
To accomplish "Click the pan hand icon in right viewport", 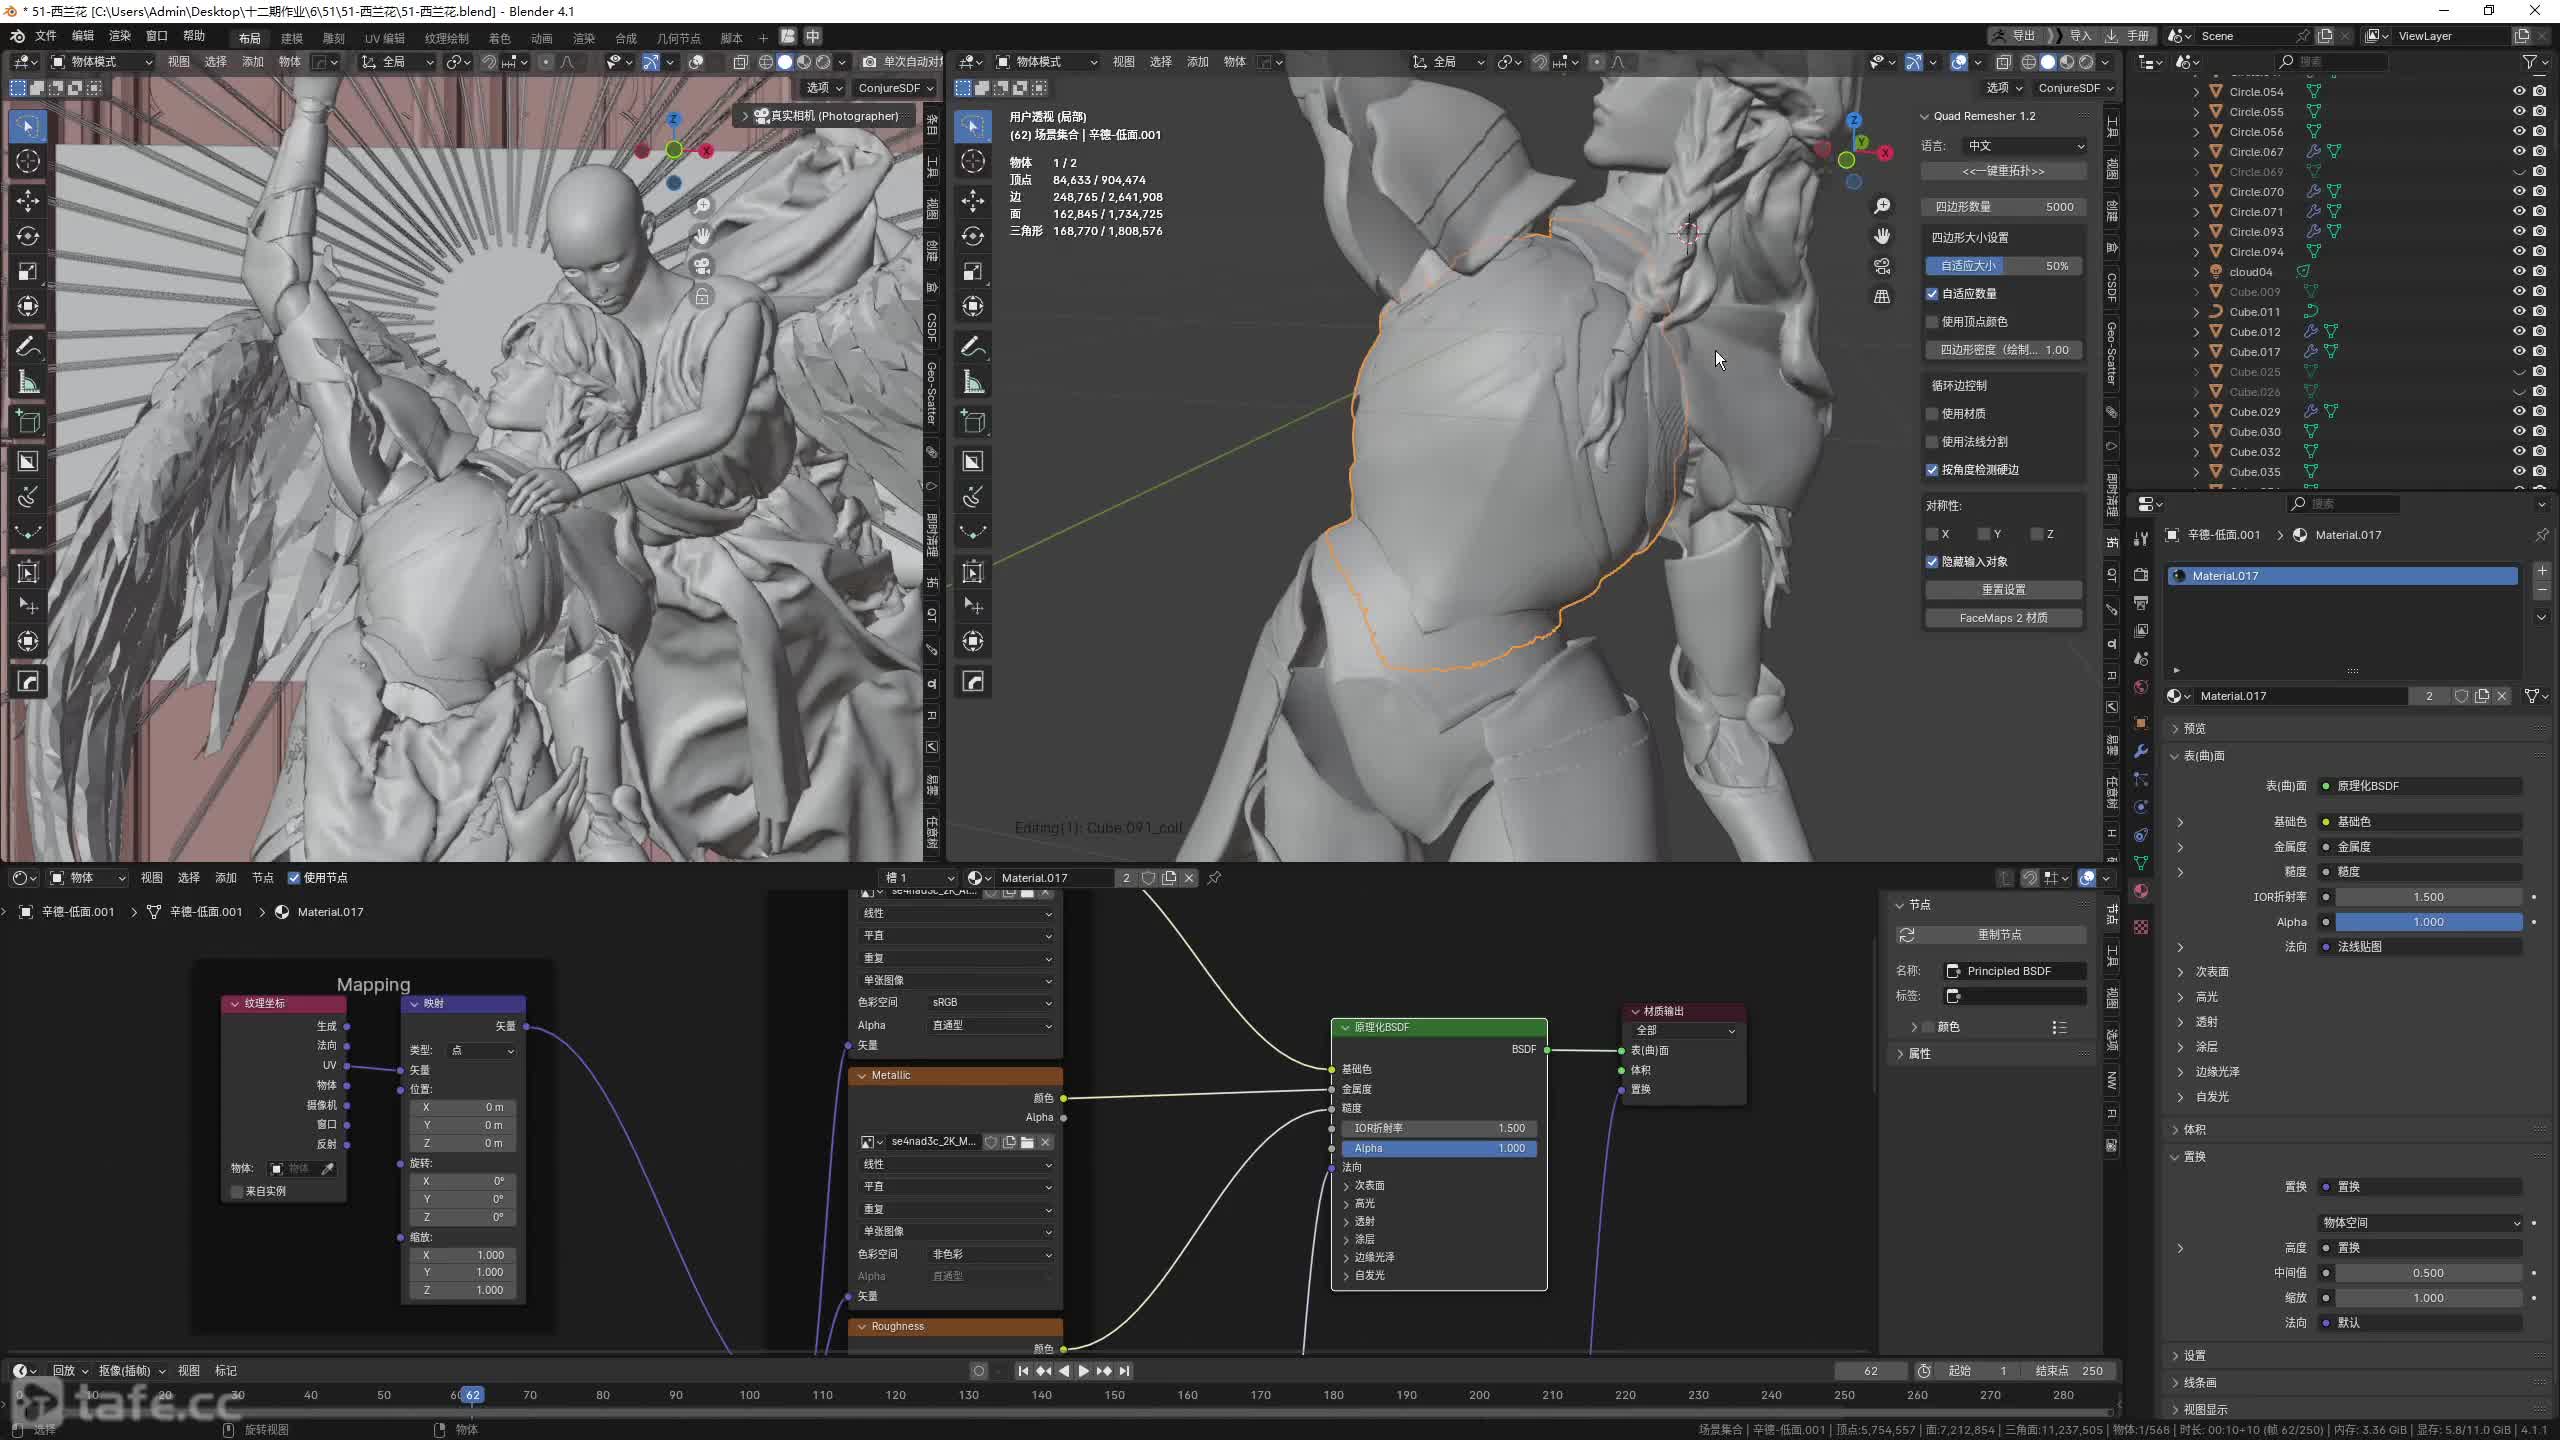I will click(1882, 236).
